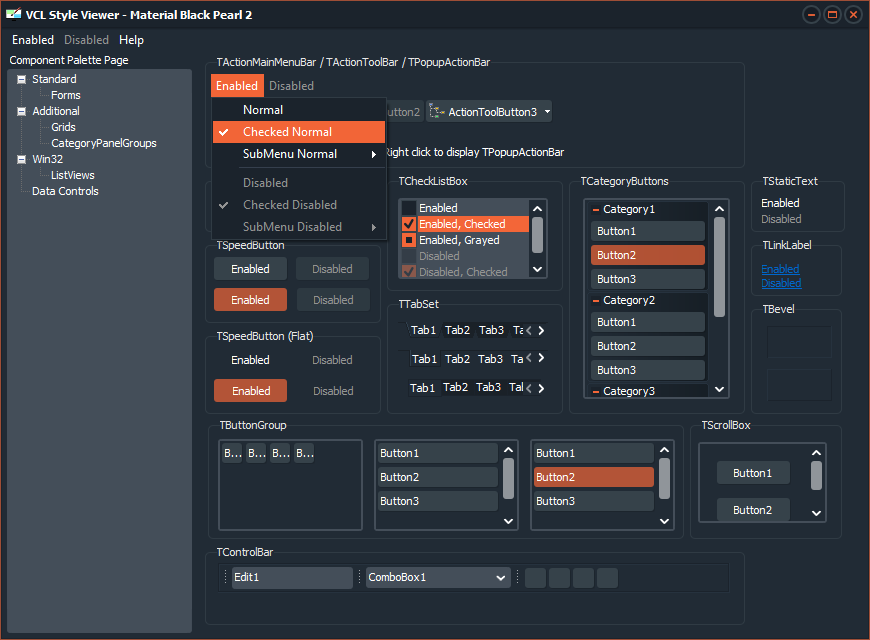The width and height of the screenshot is (870, 640).
Task: Open ActionToolButton3 dropdown arrow
Action: [x=547, y=112]
